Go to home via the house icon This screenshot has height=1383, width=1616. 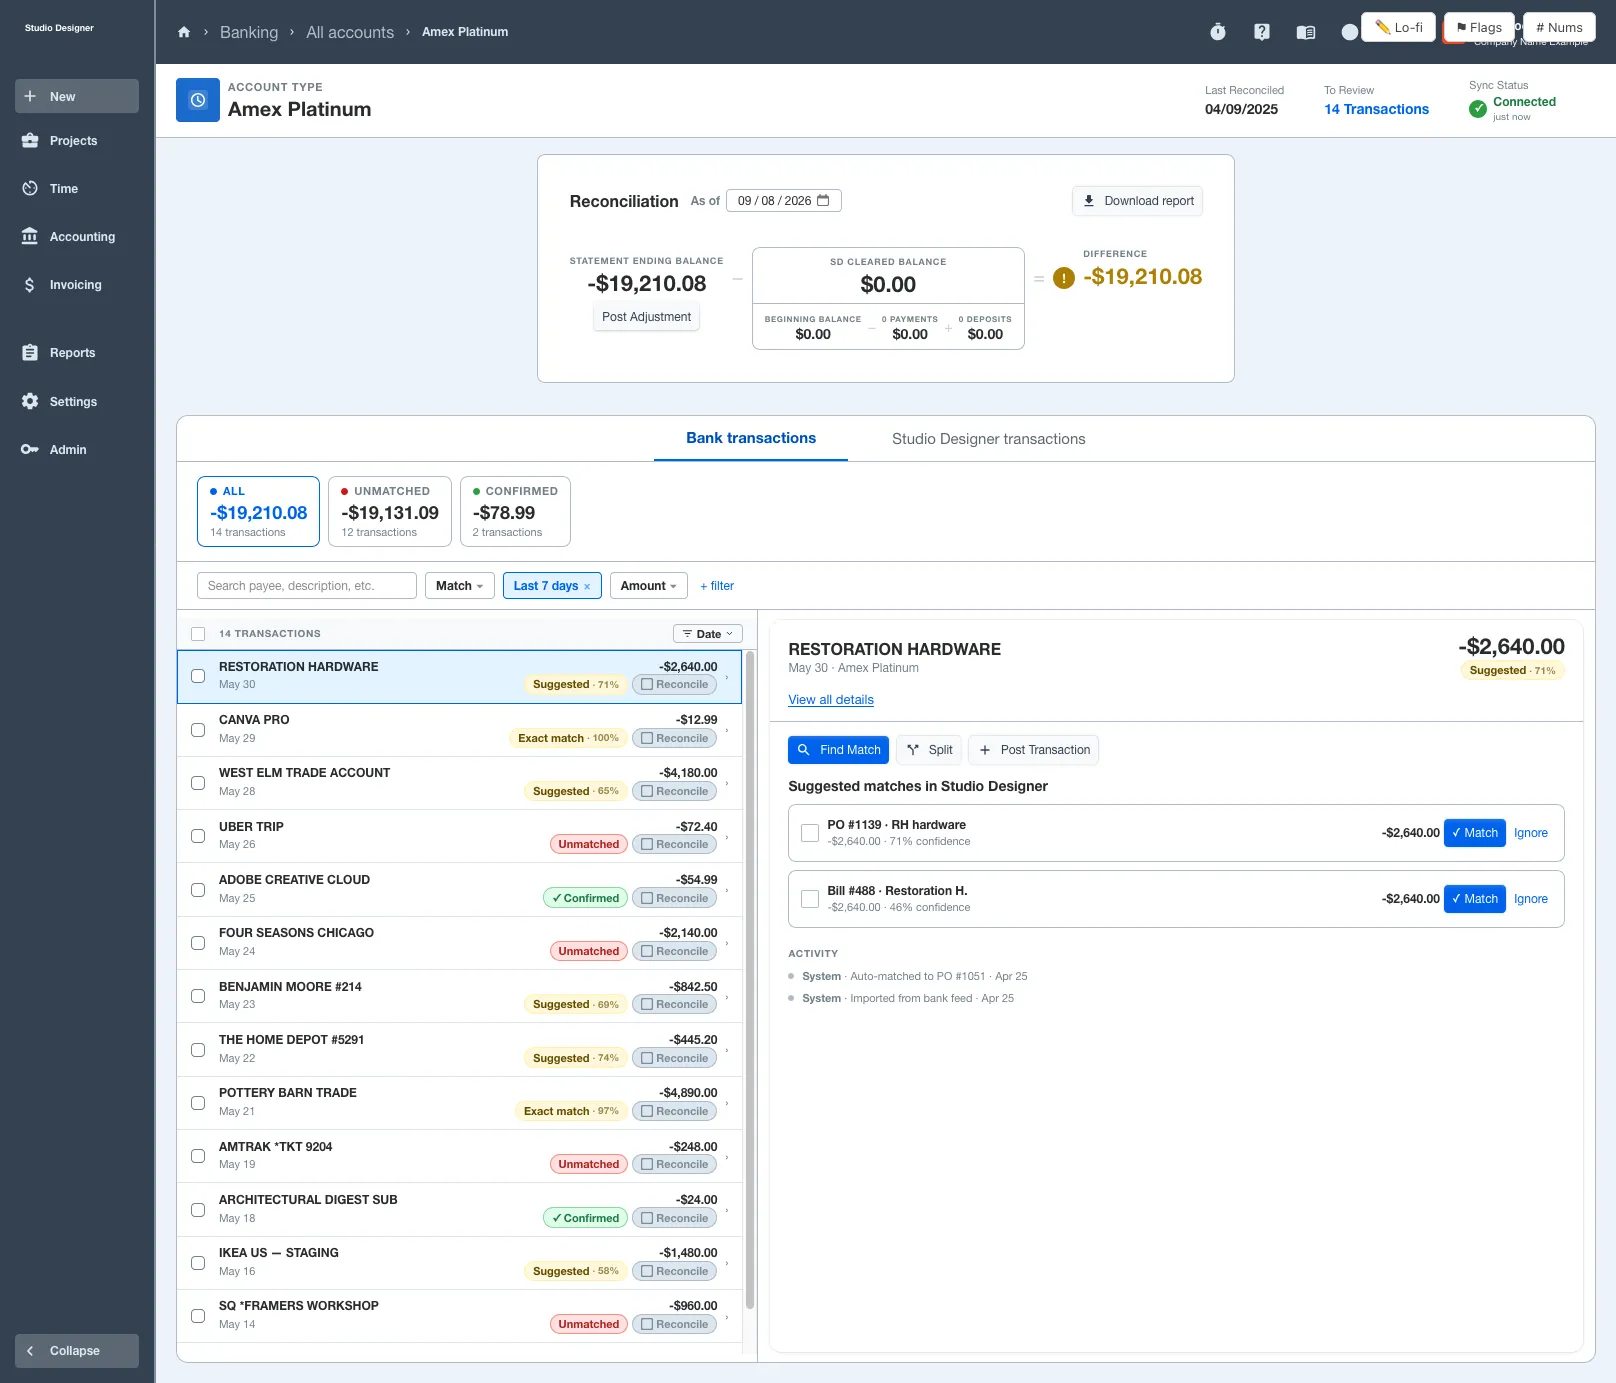(x=184, y=32)
